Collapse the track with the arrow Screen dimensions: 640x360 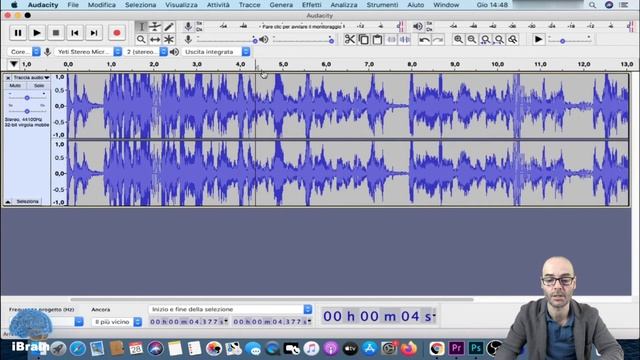click(8, 202)
